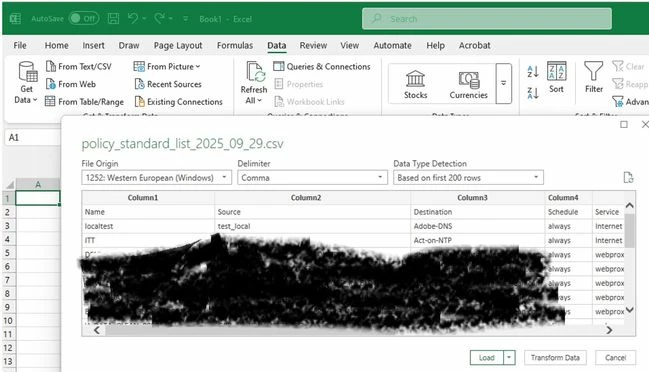
Task: Switch to the View tab
Action: click(349, 46)
